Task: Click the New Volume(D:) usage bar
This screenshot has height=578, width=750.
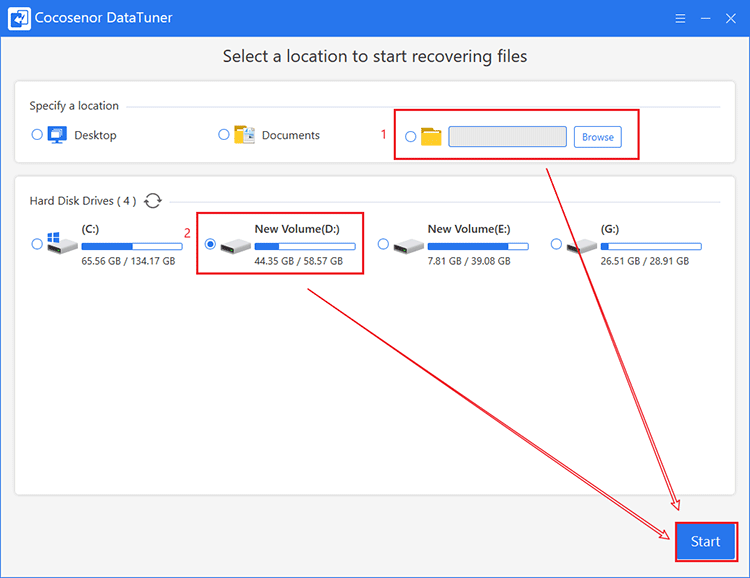Action: 305,246
